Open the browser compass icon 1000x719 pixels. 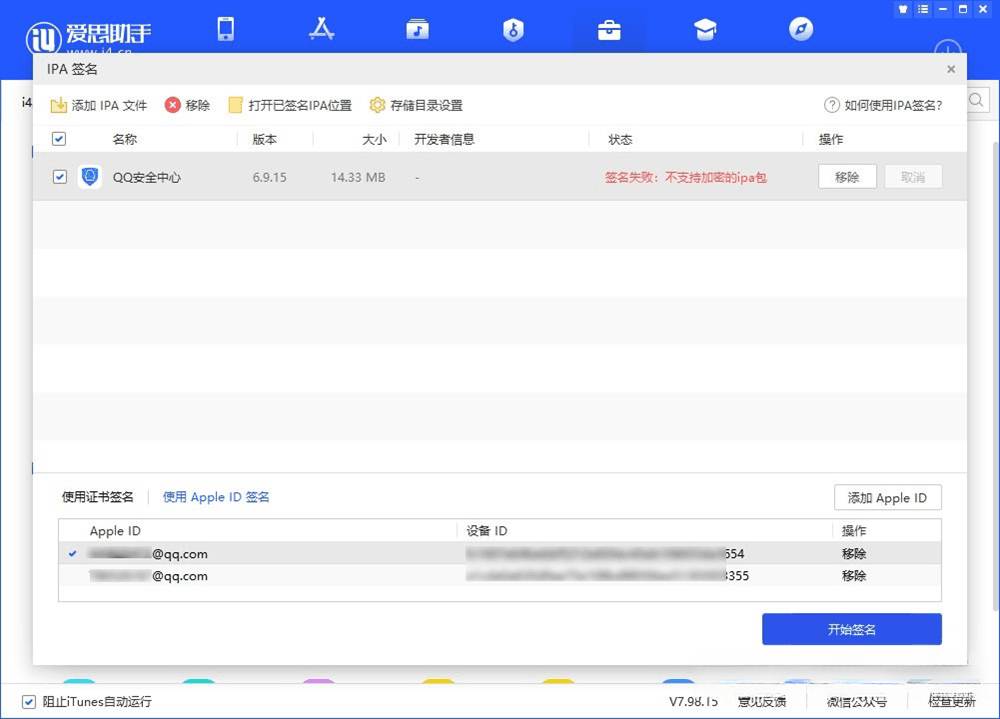pos(801,30)
